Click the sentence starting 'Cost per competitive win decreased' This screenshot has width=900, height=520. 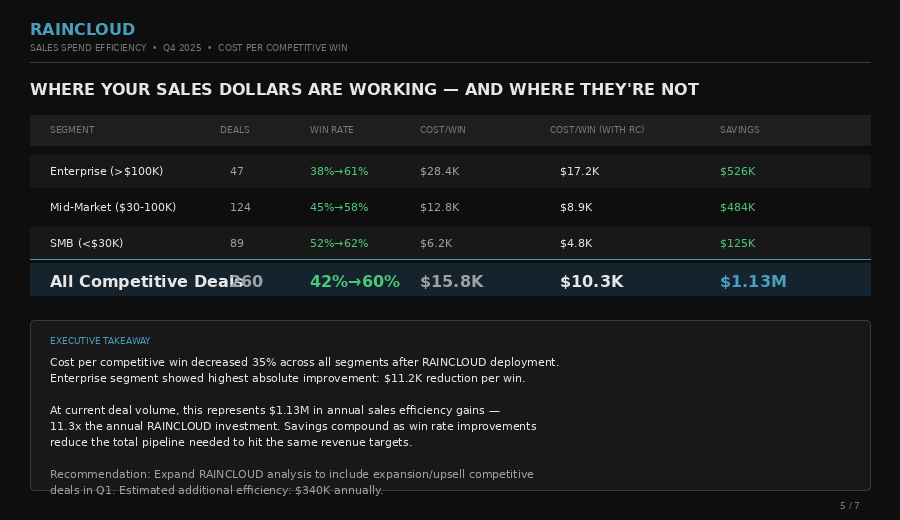coord(304,362)
